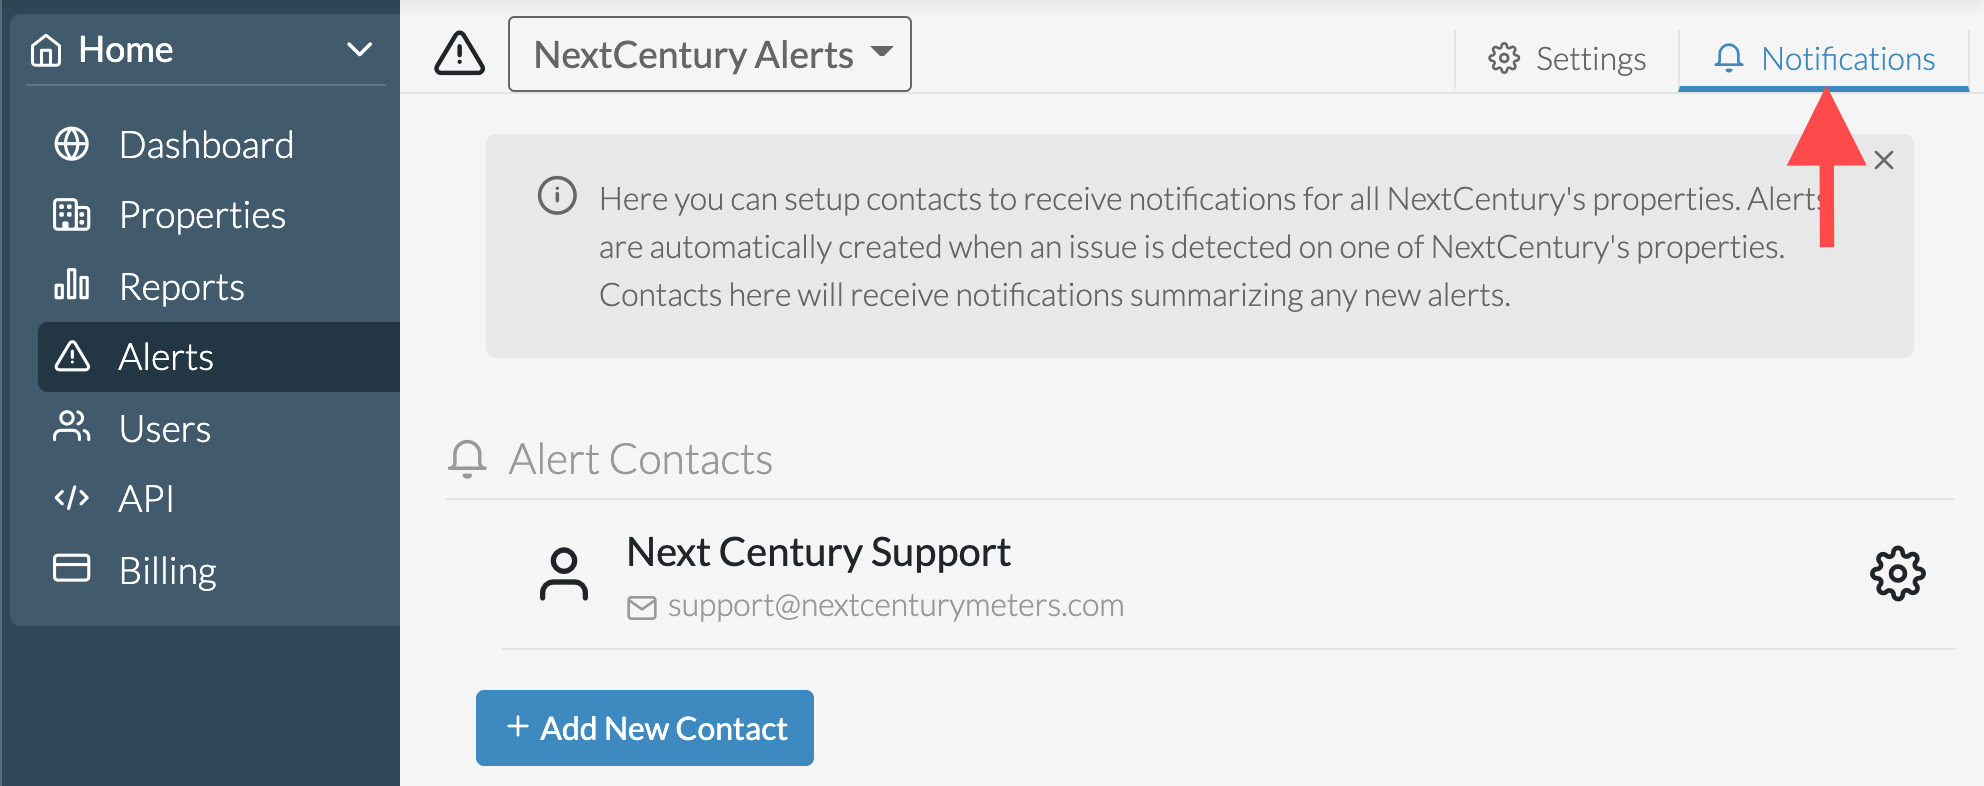Open Next Century Support contact gear settings
Image resolution: width=1984 pixels, height=786 pixels.
(x=1897, y=573)
